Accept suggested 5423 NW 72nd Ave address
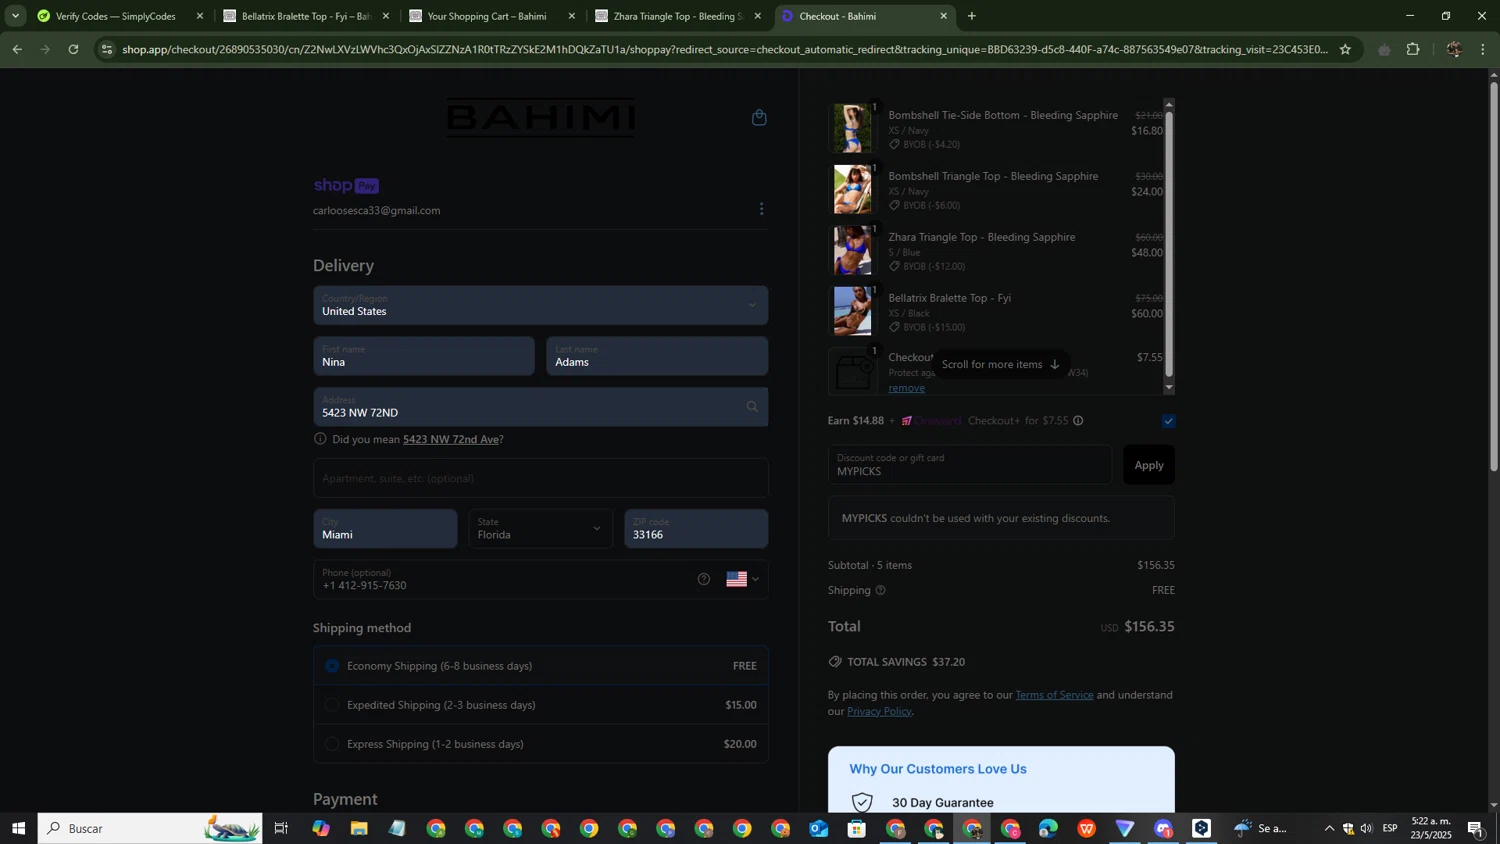The image size is (1500, 844). pyautogui.click(x=450, y=439)
